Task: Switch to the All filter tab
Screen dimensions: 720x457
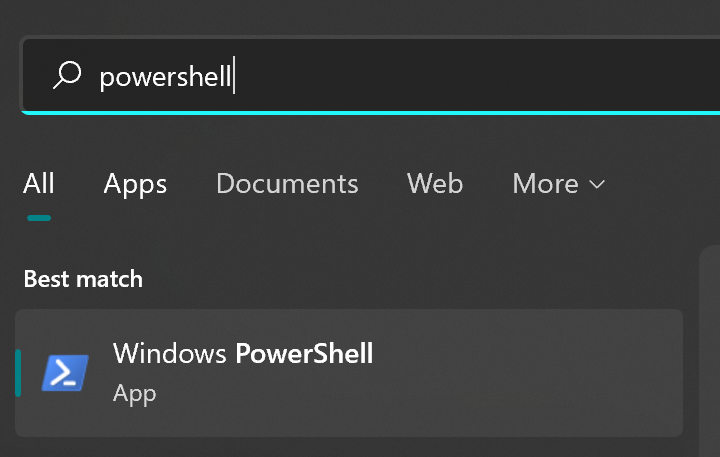Action: pos(39,184)
